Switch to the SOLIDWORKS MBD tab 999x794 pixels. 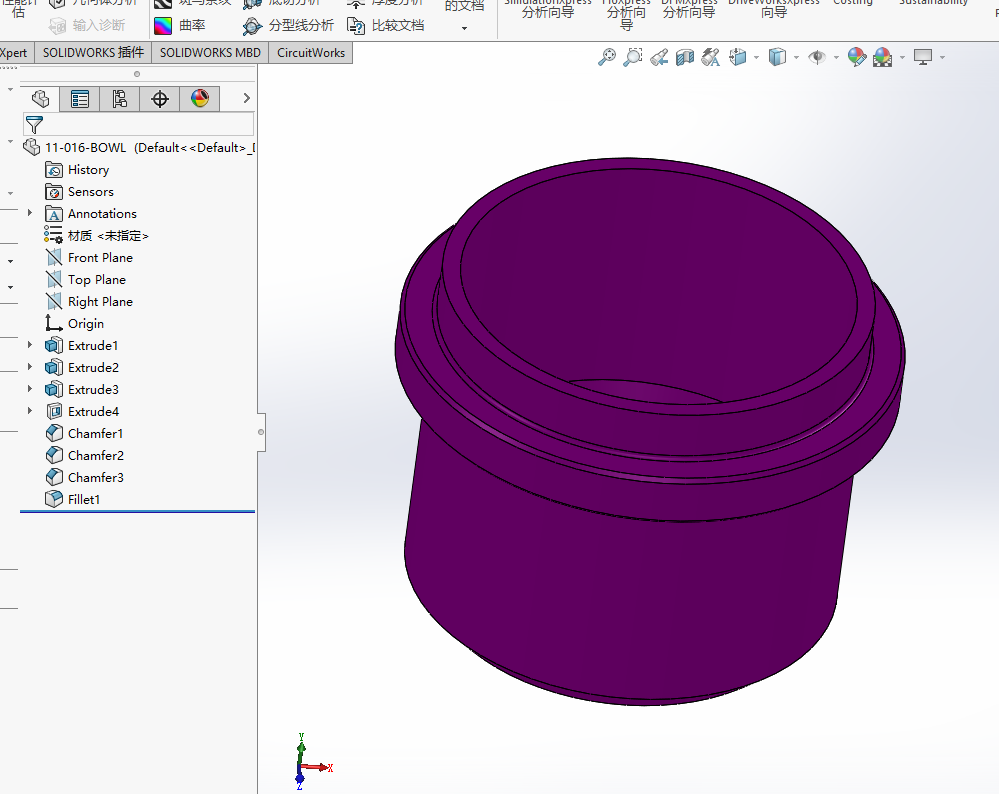(210, 53)
